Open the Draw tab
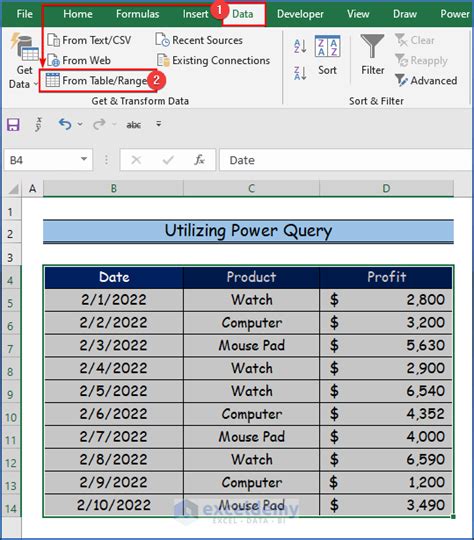474x540 pixels. pos(405,14)
